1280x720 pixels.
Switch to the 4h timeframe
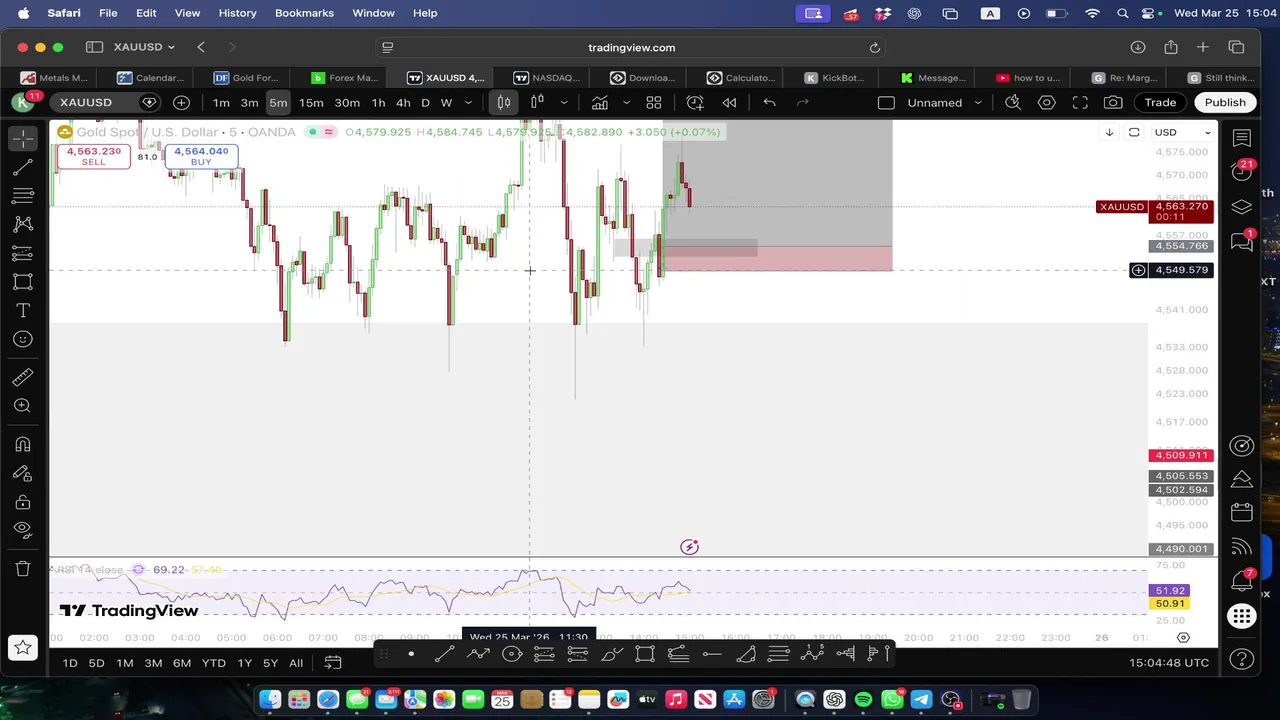point(403,102)
